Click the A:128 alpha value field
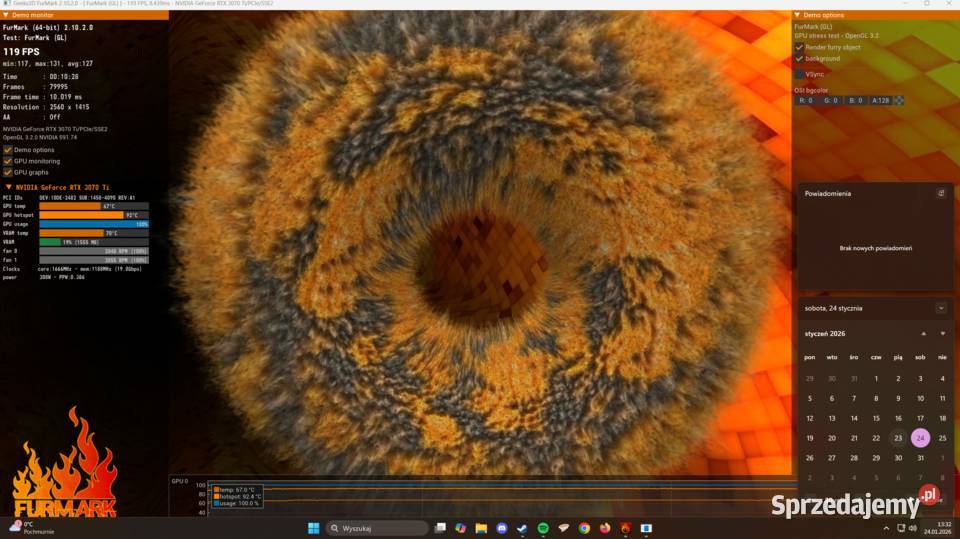The height and width of the screenshot is (539, 960). (x=880, y=100)
